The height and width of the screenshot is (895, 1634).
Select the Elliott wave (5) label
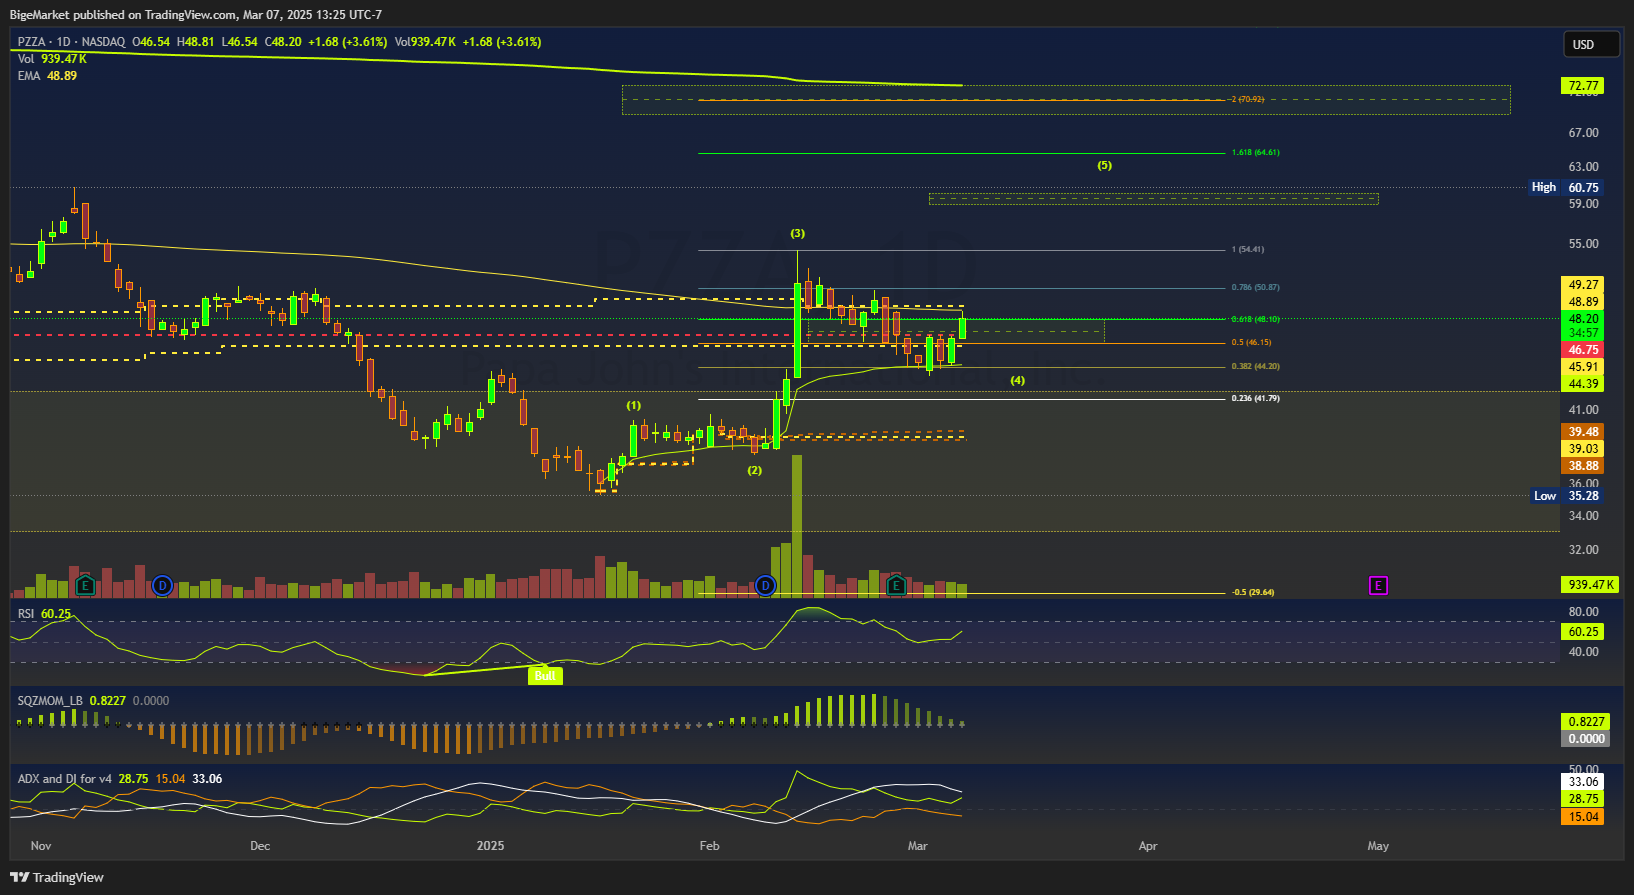tap(1104, 165)
